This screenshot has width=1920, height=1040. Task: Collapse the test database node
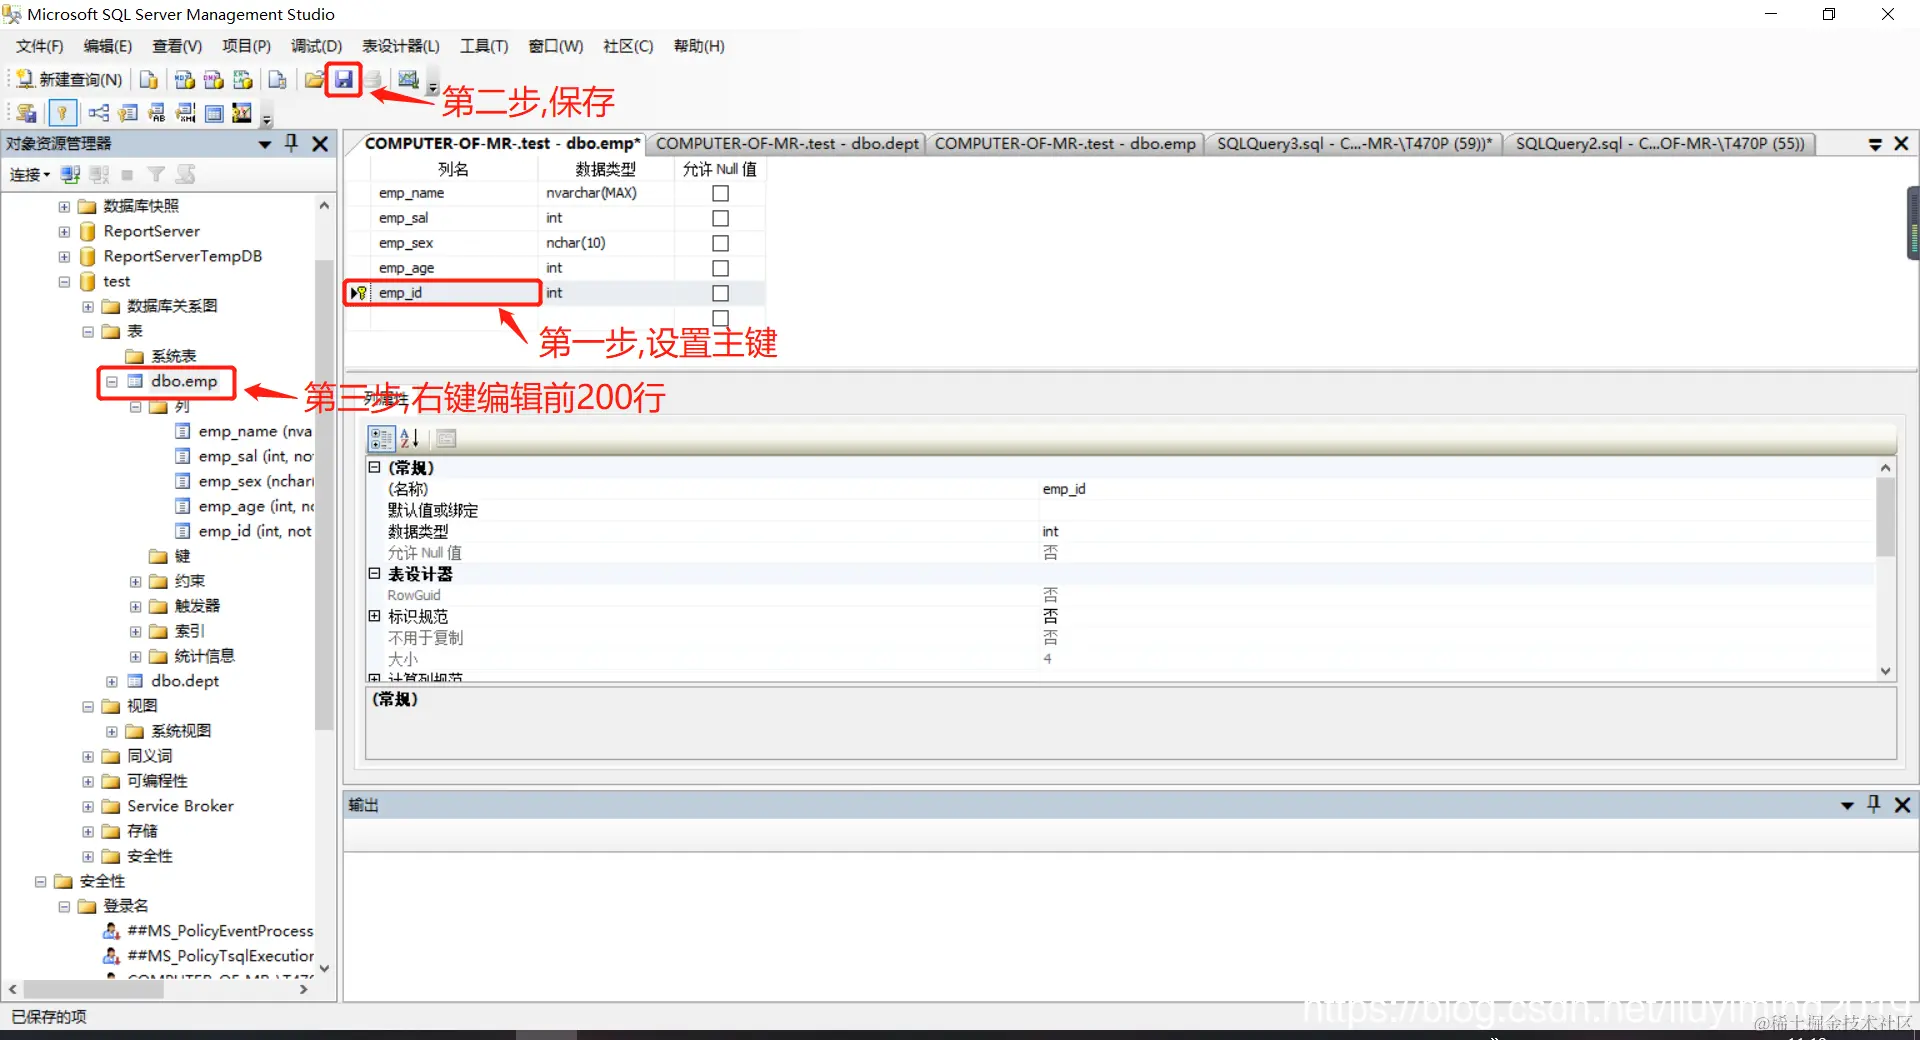pyautogui.click(x=64, y=281)
